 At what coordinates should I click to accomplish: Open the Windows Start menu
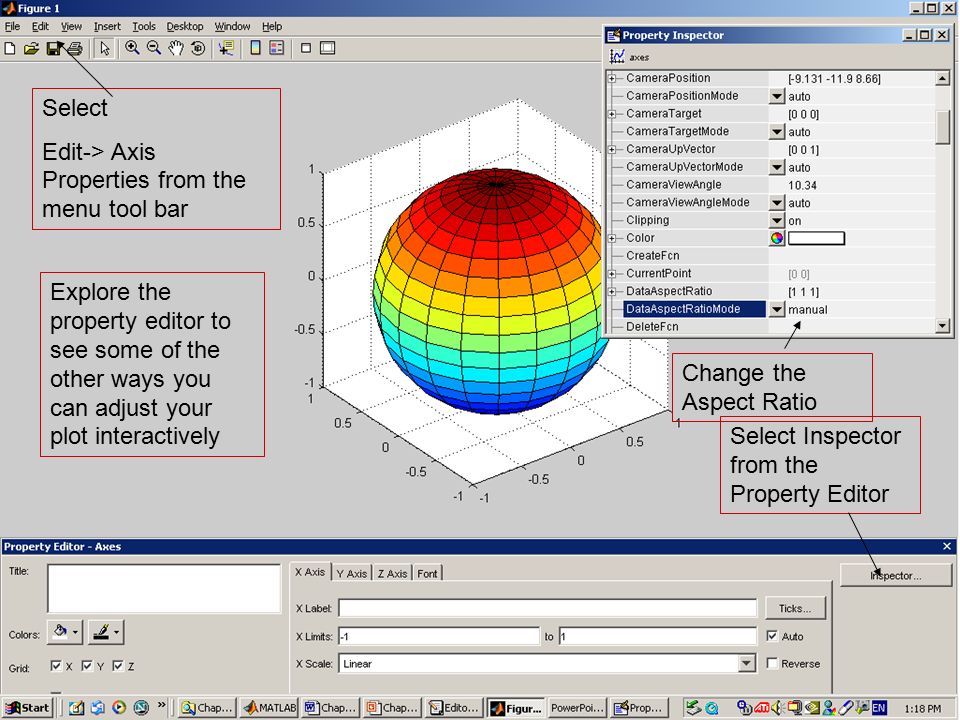[26, 708]
